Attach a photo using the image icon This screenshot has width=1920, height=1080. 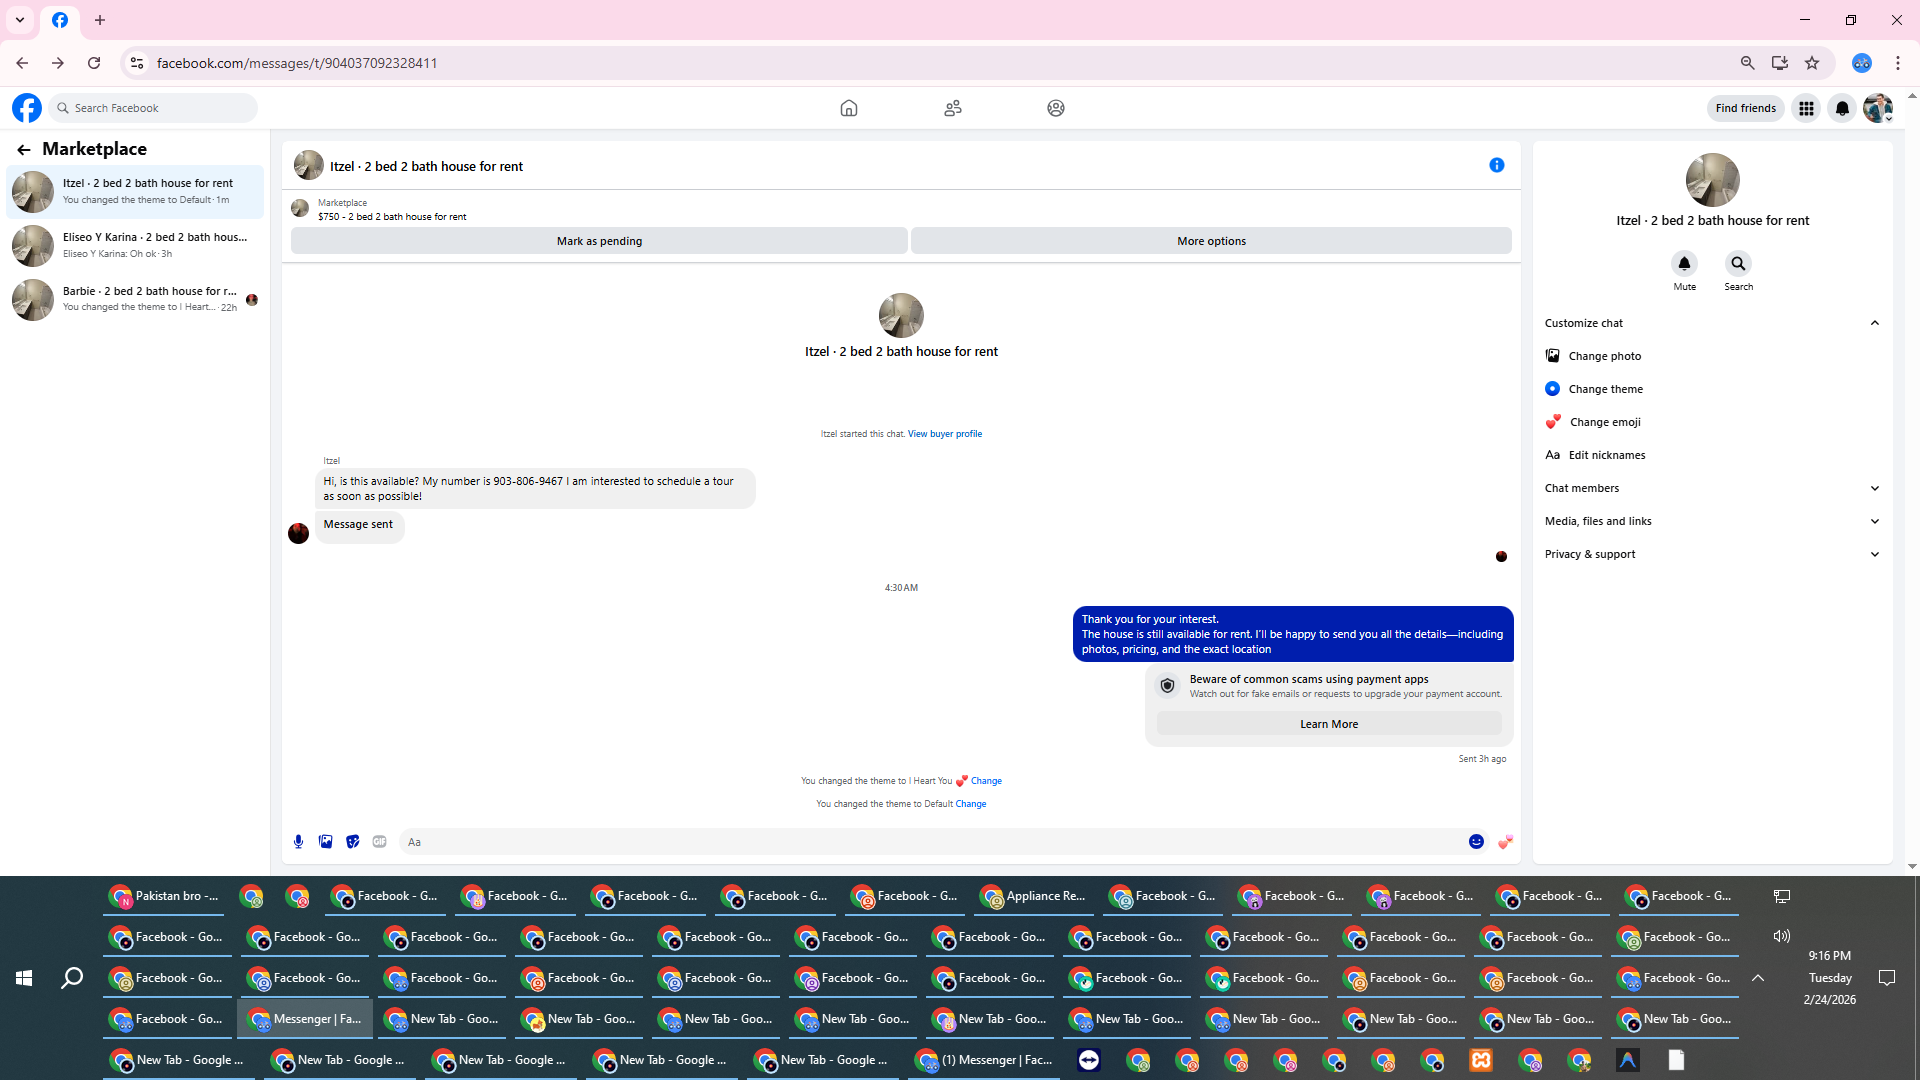click(x=325, y=842)
